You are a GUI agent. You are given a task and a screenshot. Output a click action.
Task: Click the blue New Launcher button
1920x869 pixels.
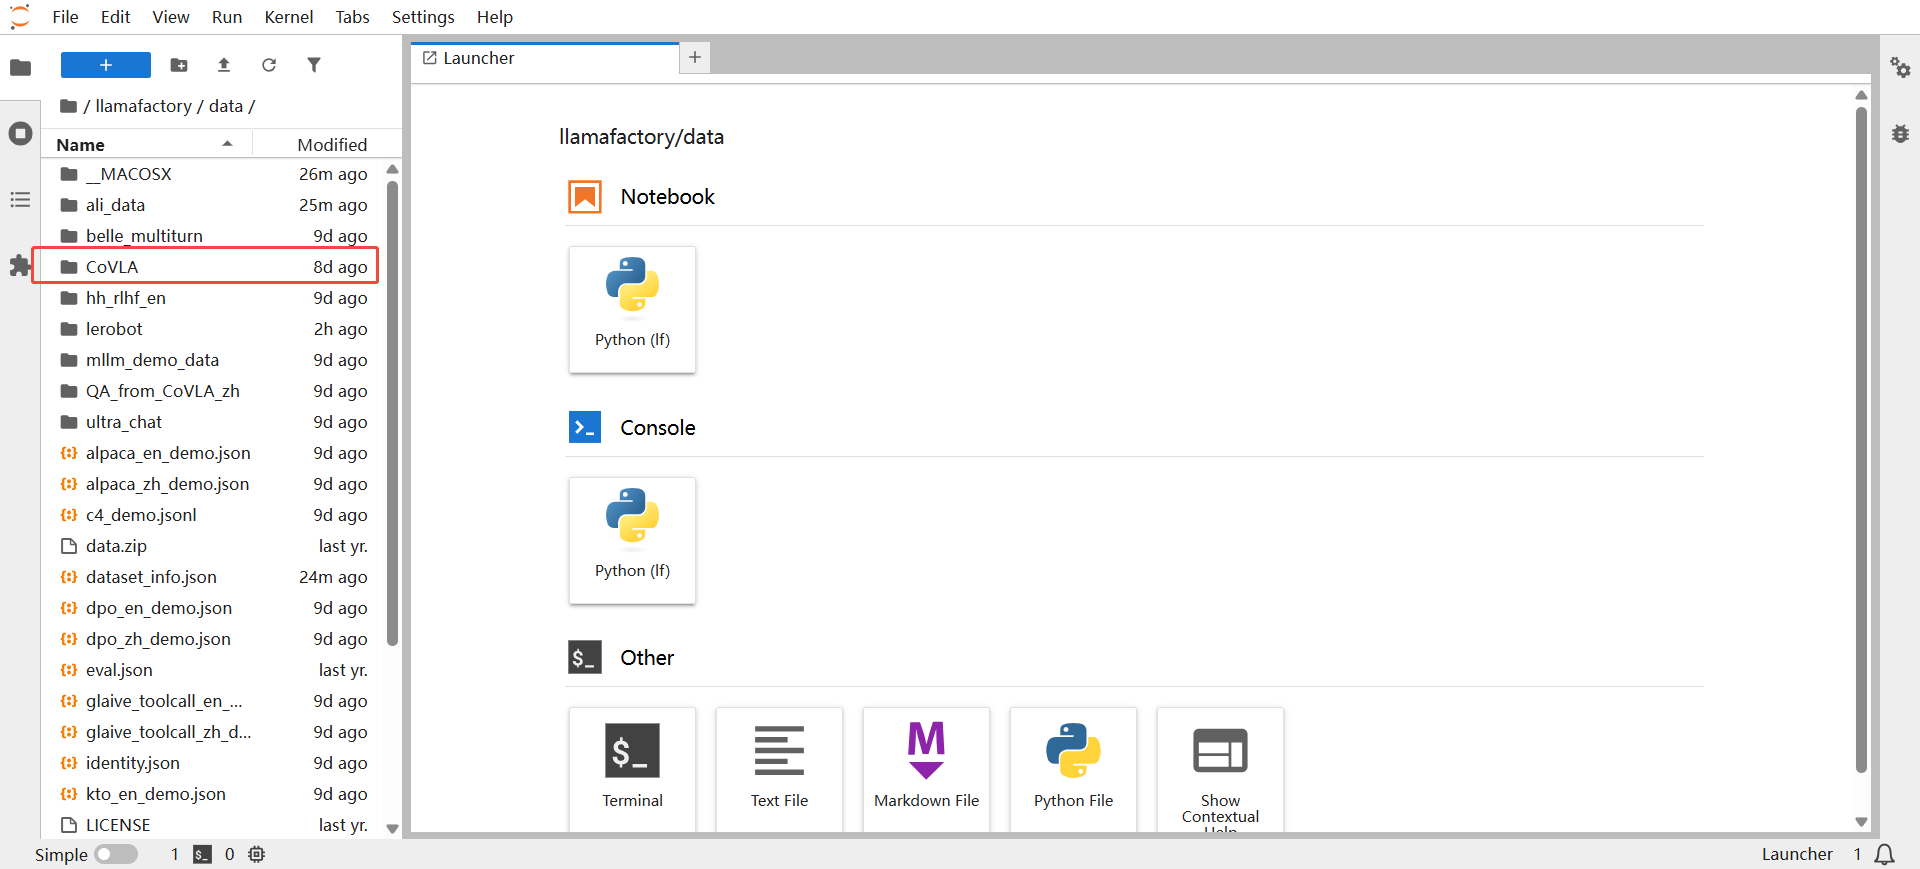point(105,65)
